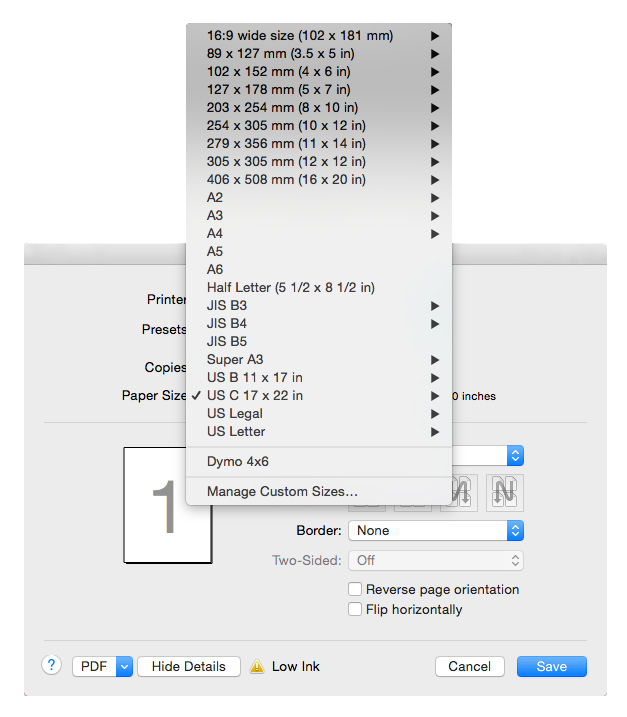Choose 89 x 127 mm (3.5 x 5 in)

(x=319, y=54)
